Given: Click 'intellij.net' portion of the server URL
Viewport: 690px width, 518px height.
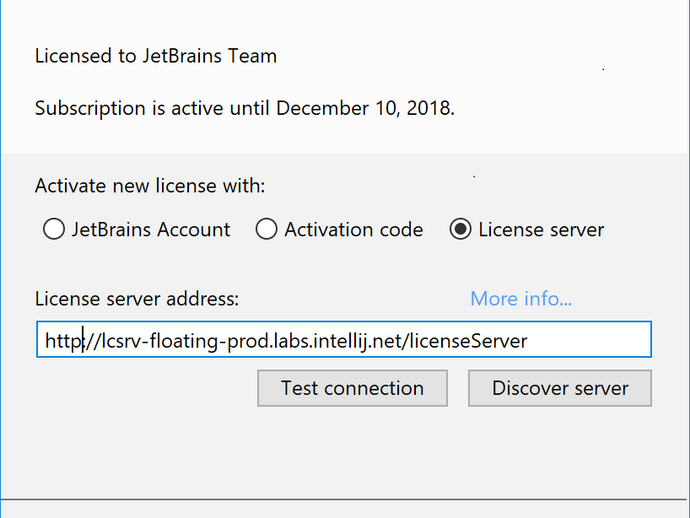Looking at the screenshot, I should pos(361,341).
